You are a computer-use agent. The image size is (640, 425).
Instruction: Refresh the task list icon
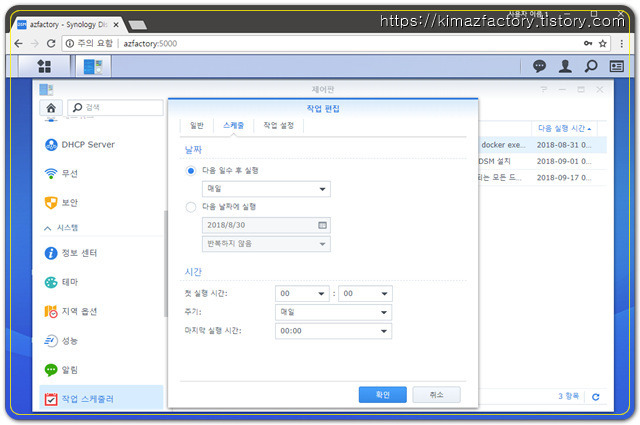[x=596, y=397]
